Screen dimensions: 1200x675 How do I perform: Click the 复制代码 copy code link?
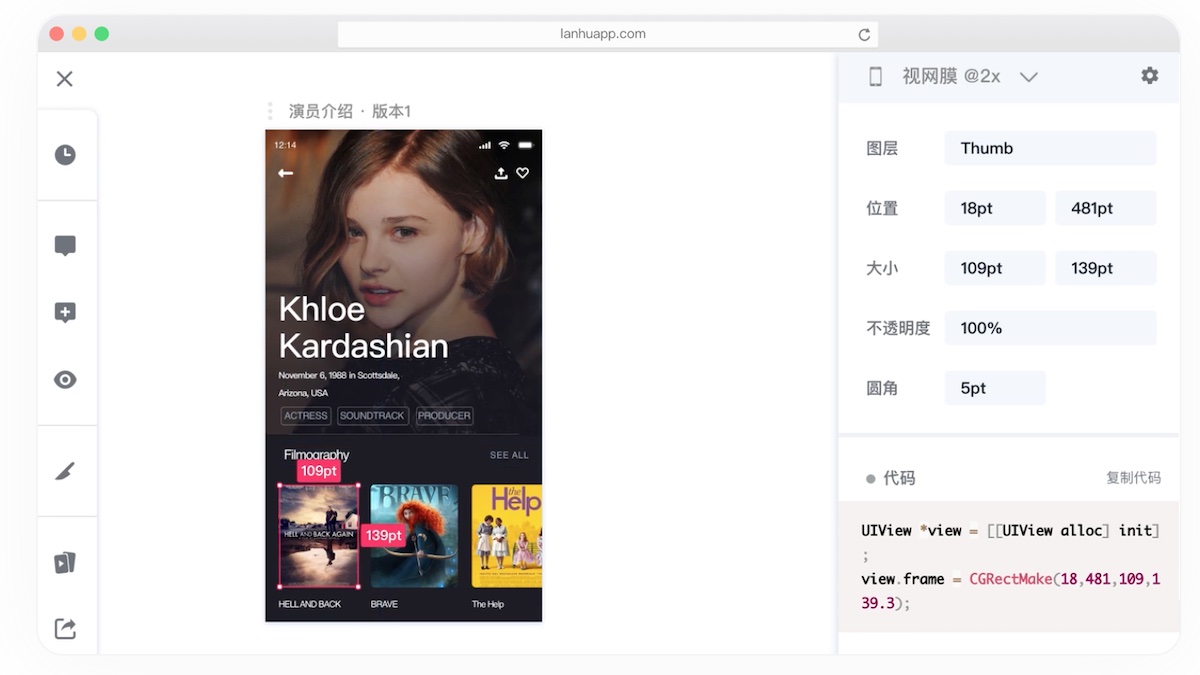(x=1133, y=478)
